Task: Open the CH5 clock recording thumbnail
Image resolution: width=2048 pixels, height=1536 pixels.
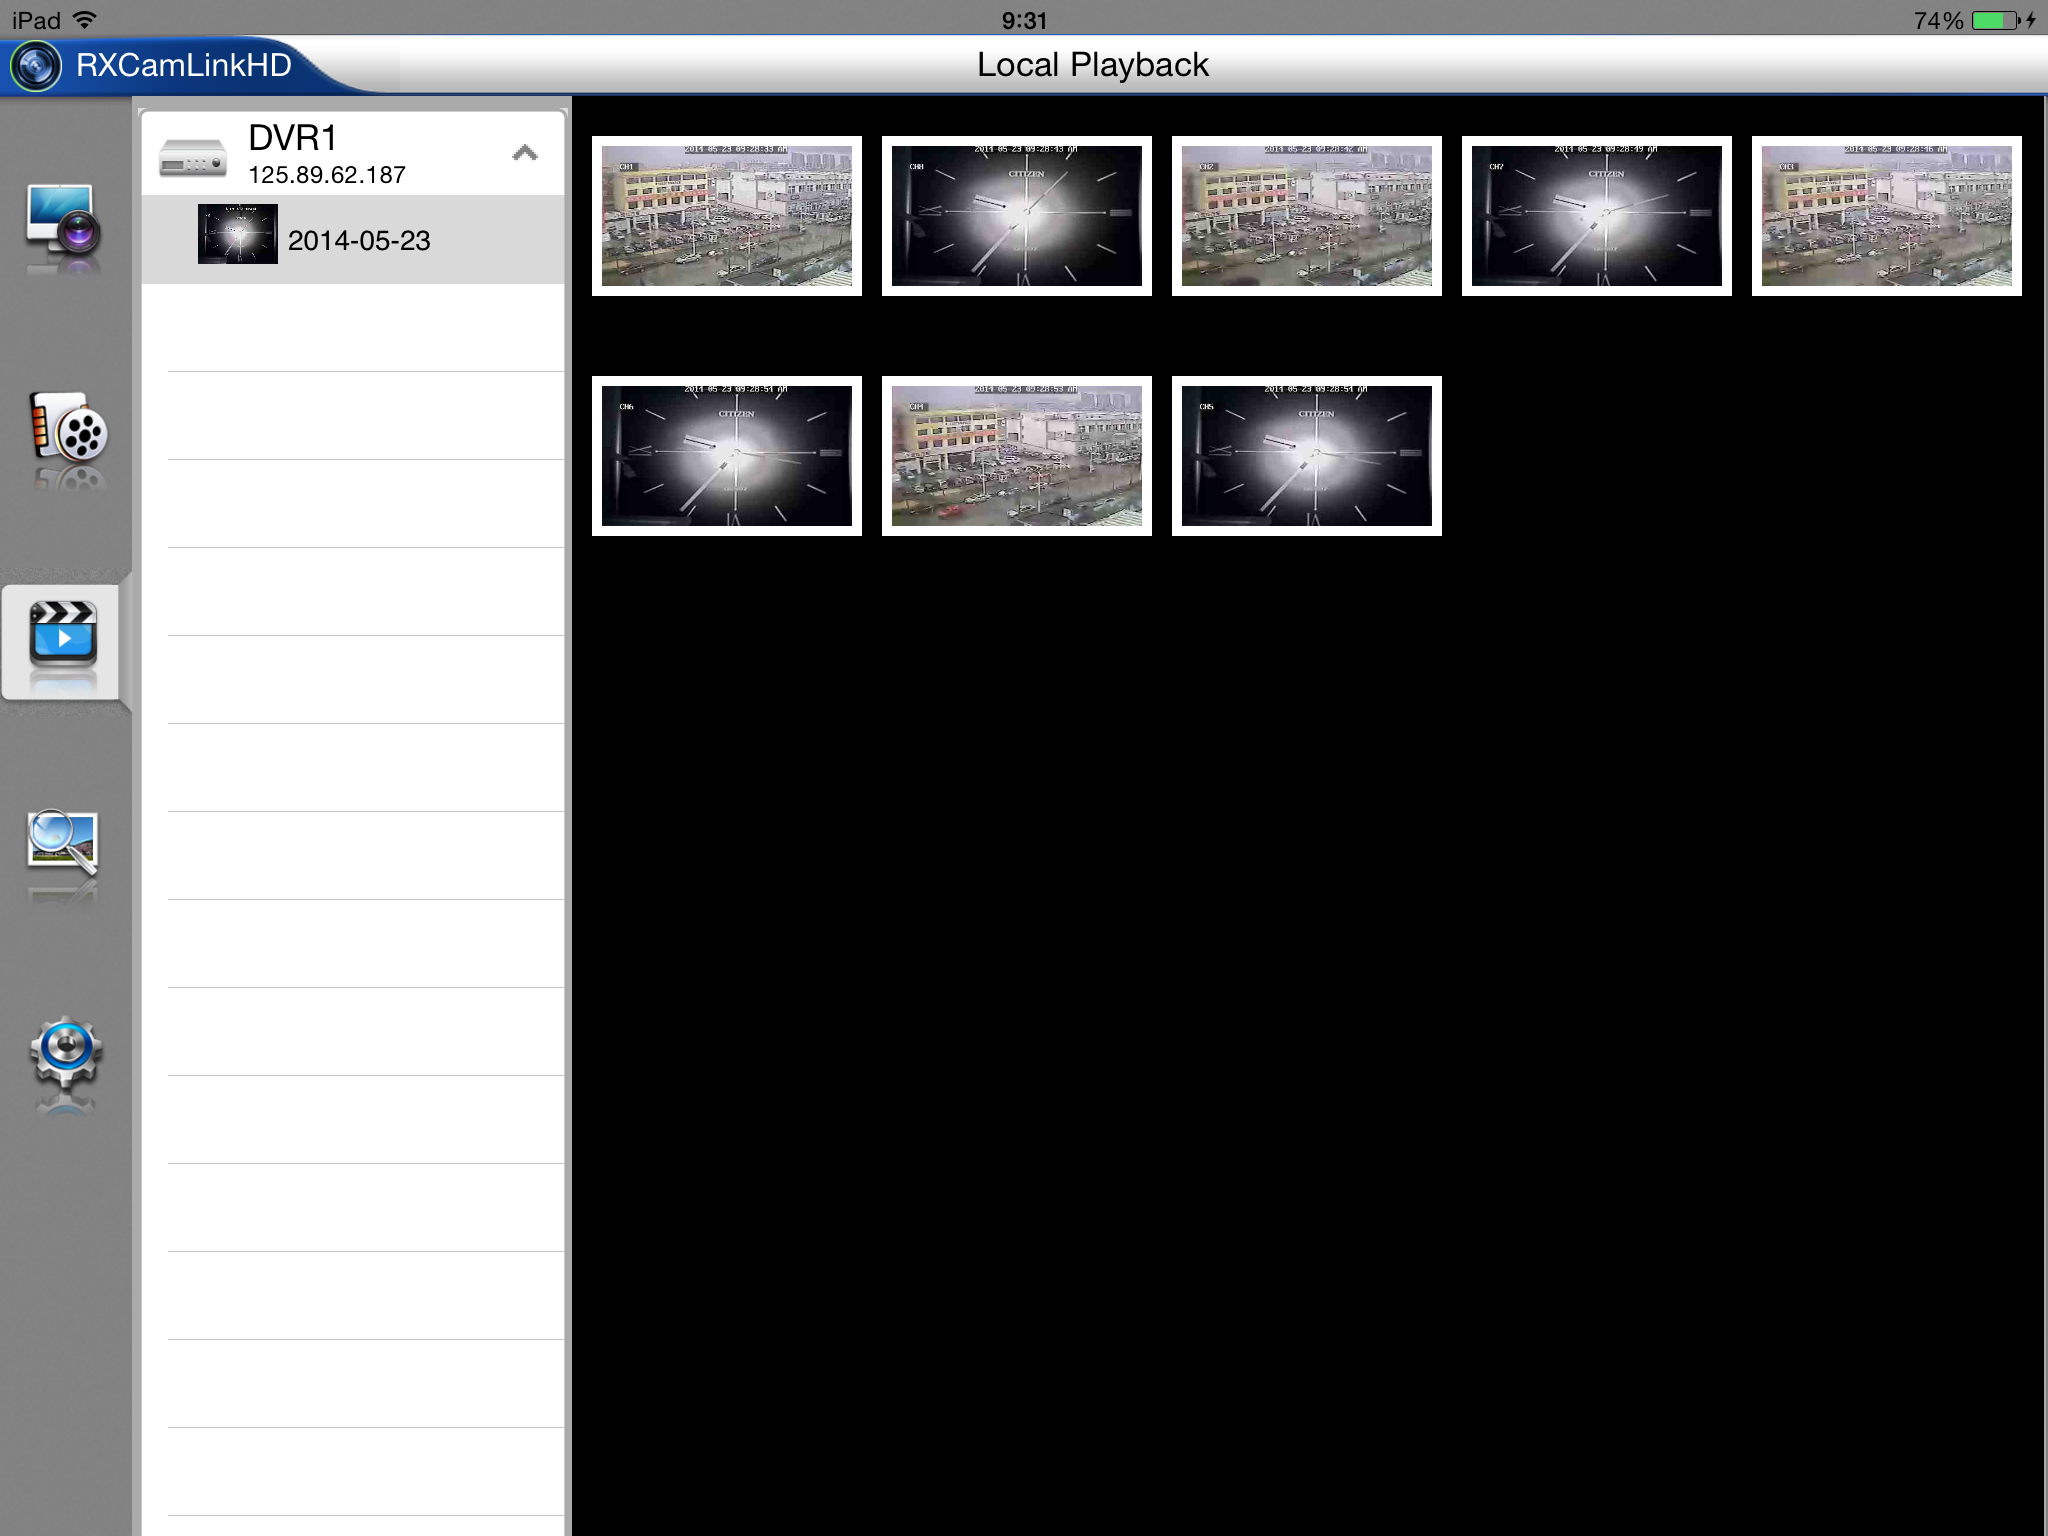Action: tap(1307, 456)
